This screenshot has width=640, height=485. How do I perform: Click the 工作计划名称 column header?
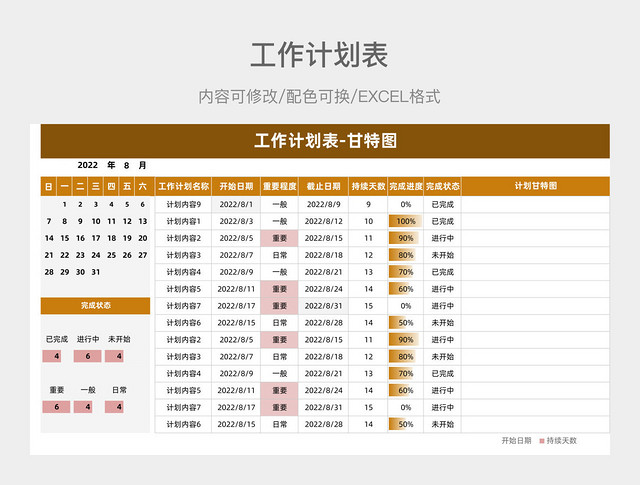[183, 187]
